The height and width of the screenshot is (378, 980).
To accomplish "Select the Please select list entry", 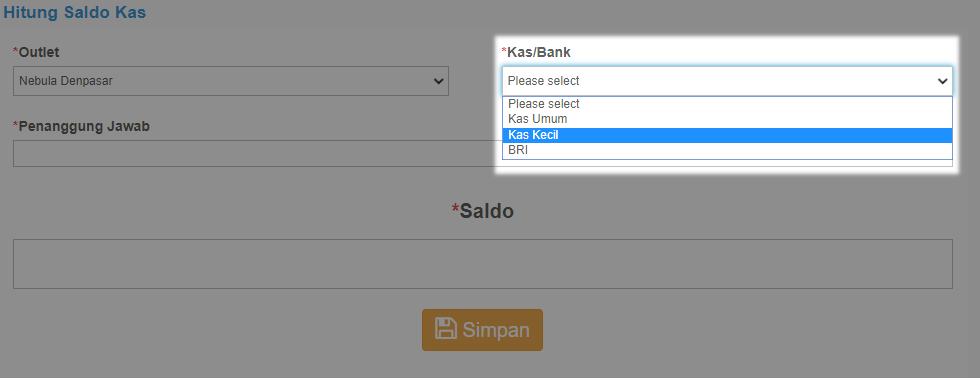I will pos(728,104).
